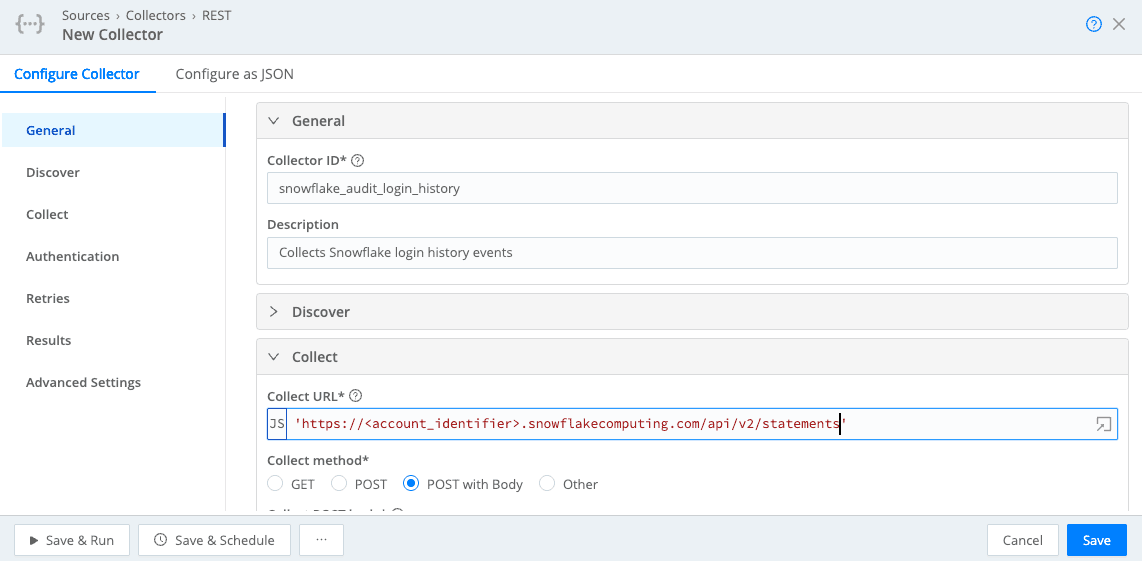Image resolution: width=1142 pixels, height=561 pixels.
Task: Go to Authentication in the sidebar
Action: (x=72, y=257)
